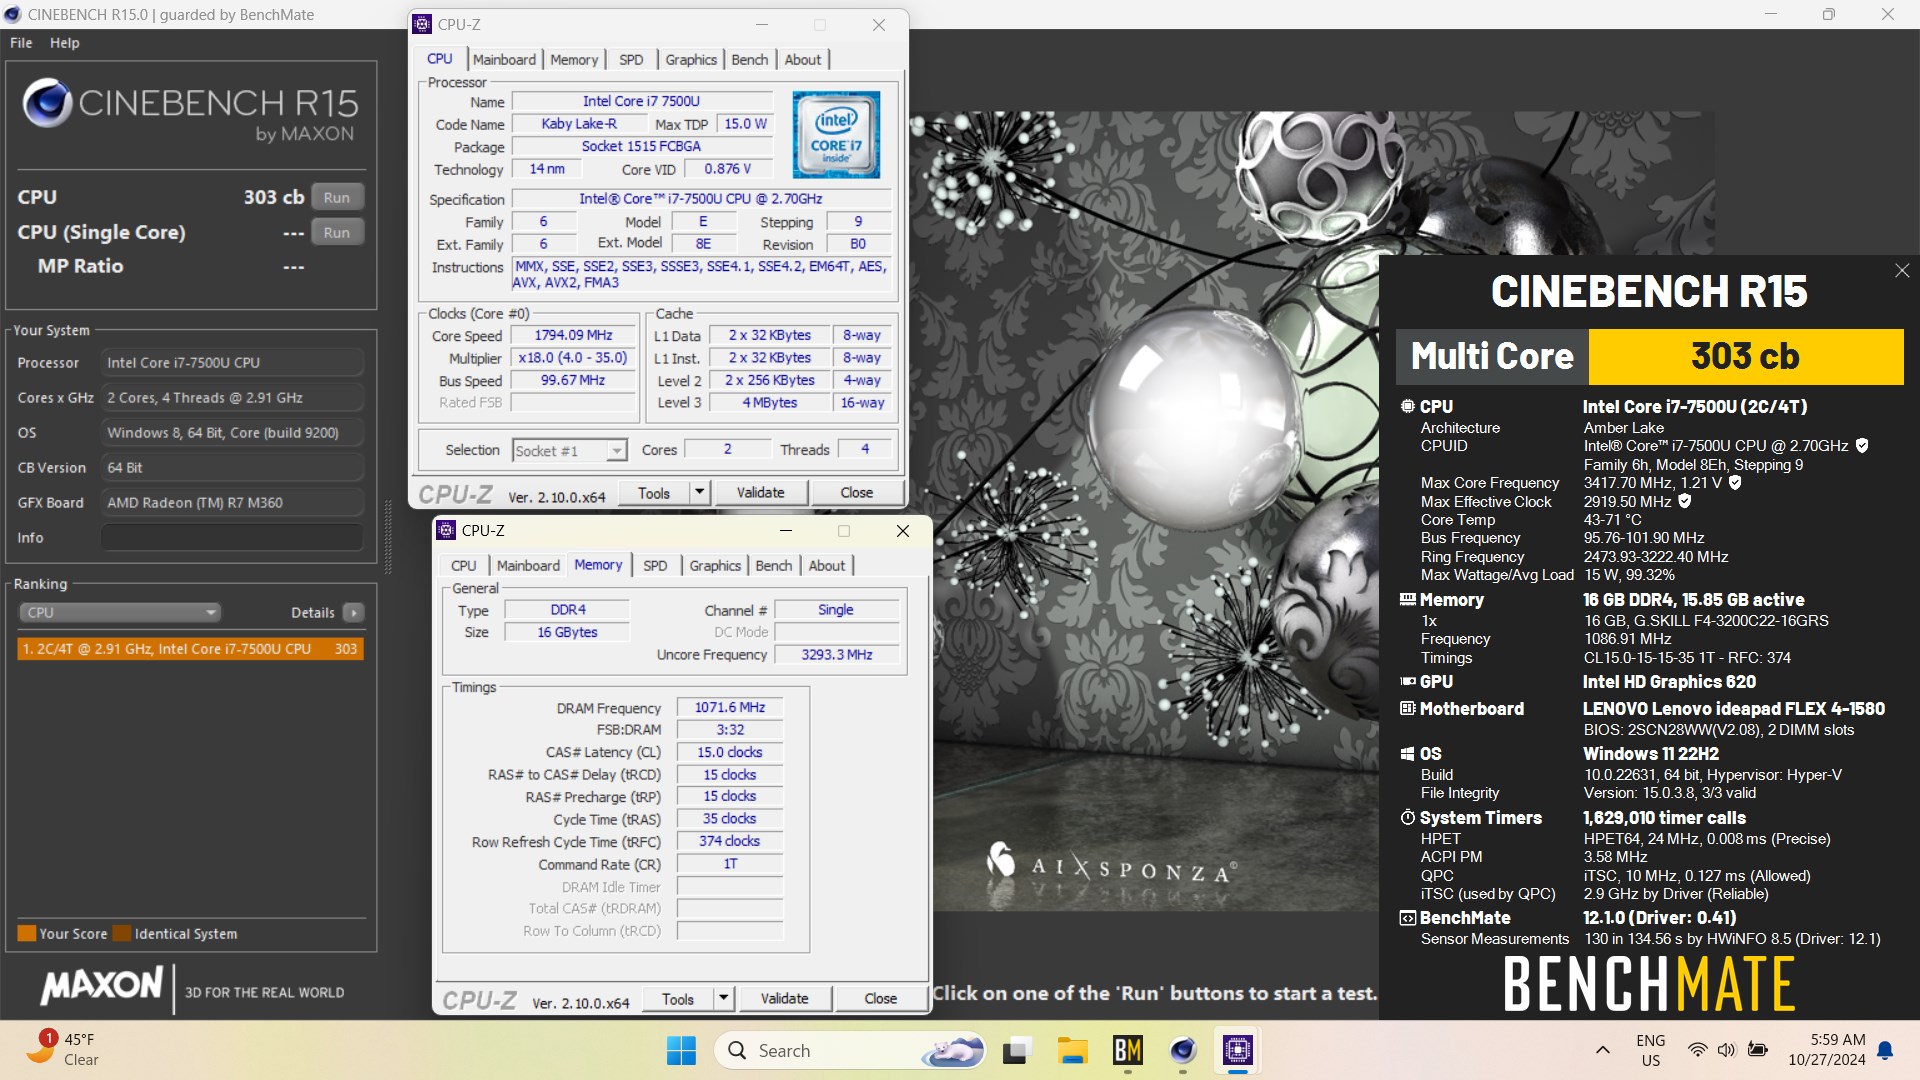This screenshot has width=1920, height=1080.
Task: Expand the Tools arrow in the top CPU-Z window
Action: [700, 493]
